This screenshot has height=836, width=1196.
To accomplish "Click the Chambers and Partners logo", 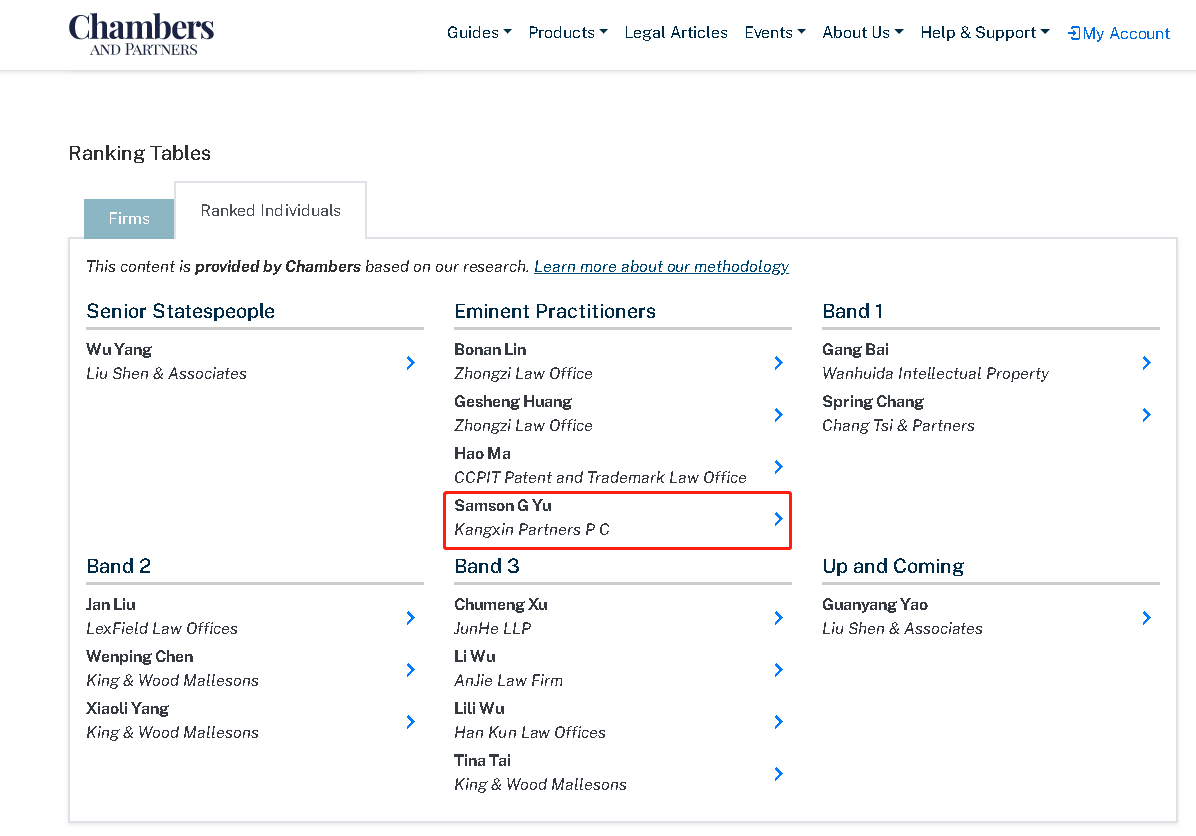I will (141, 34).
